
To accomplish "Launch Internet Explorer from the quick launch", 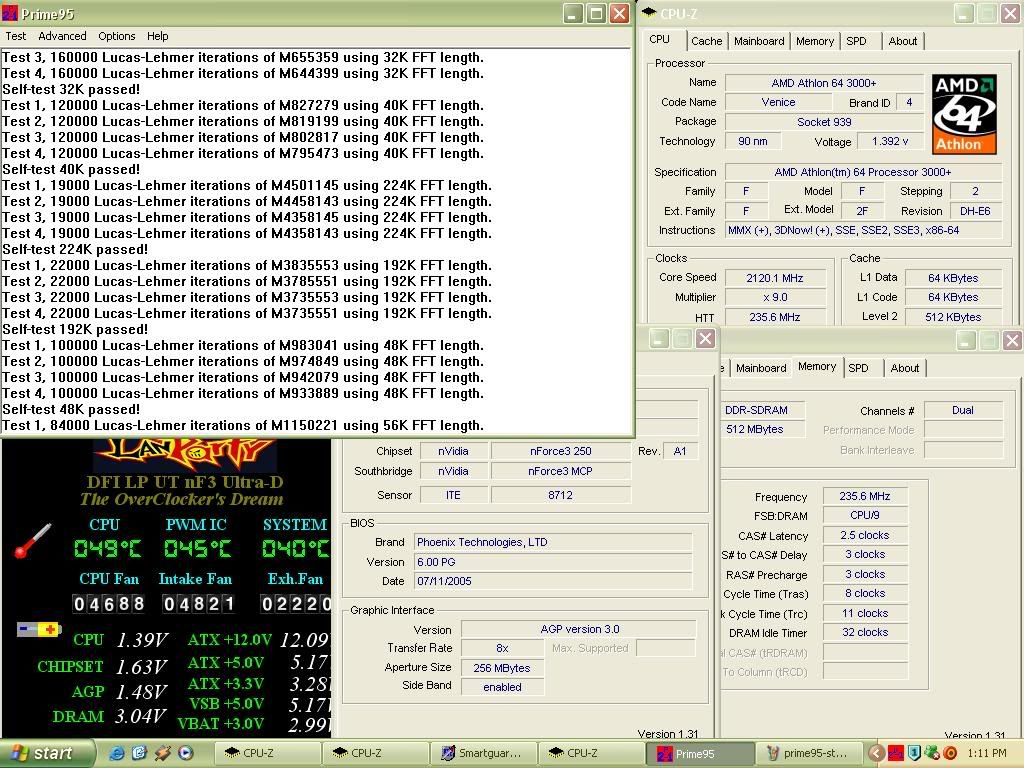I will 117,753.
